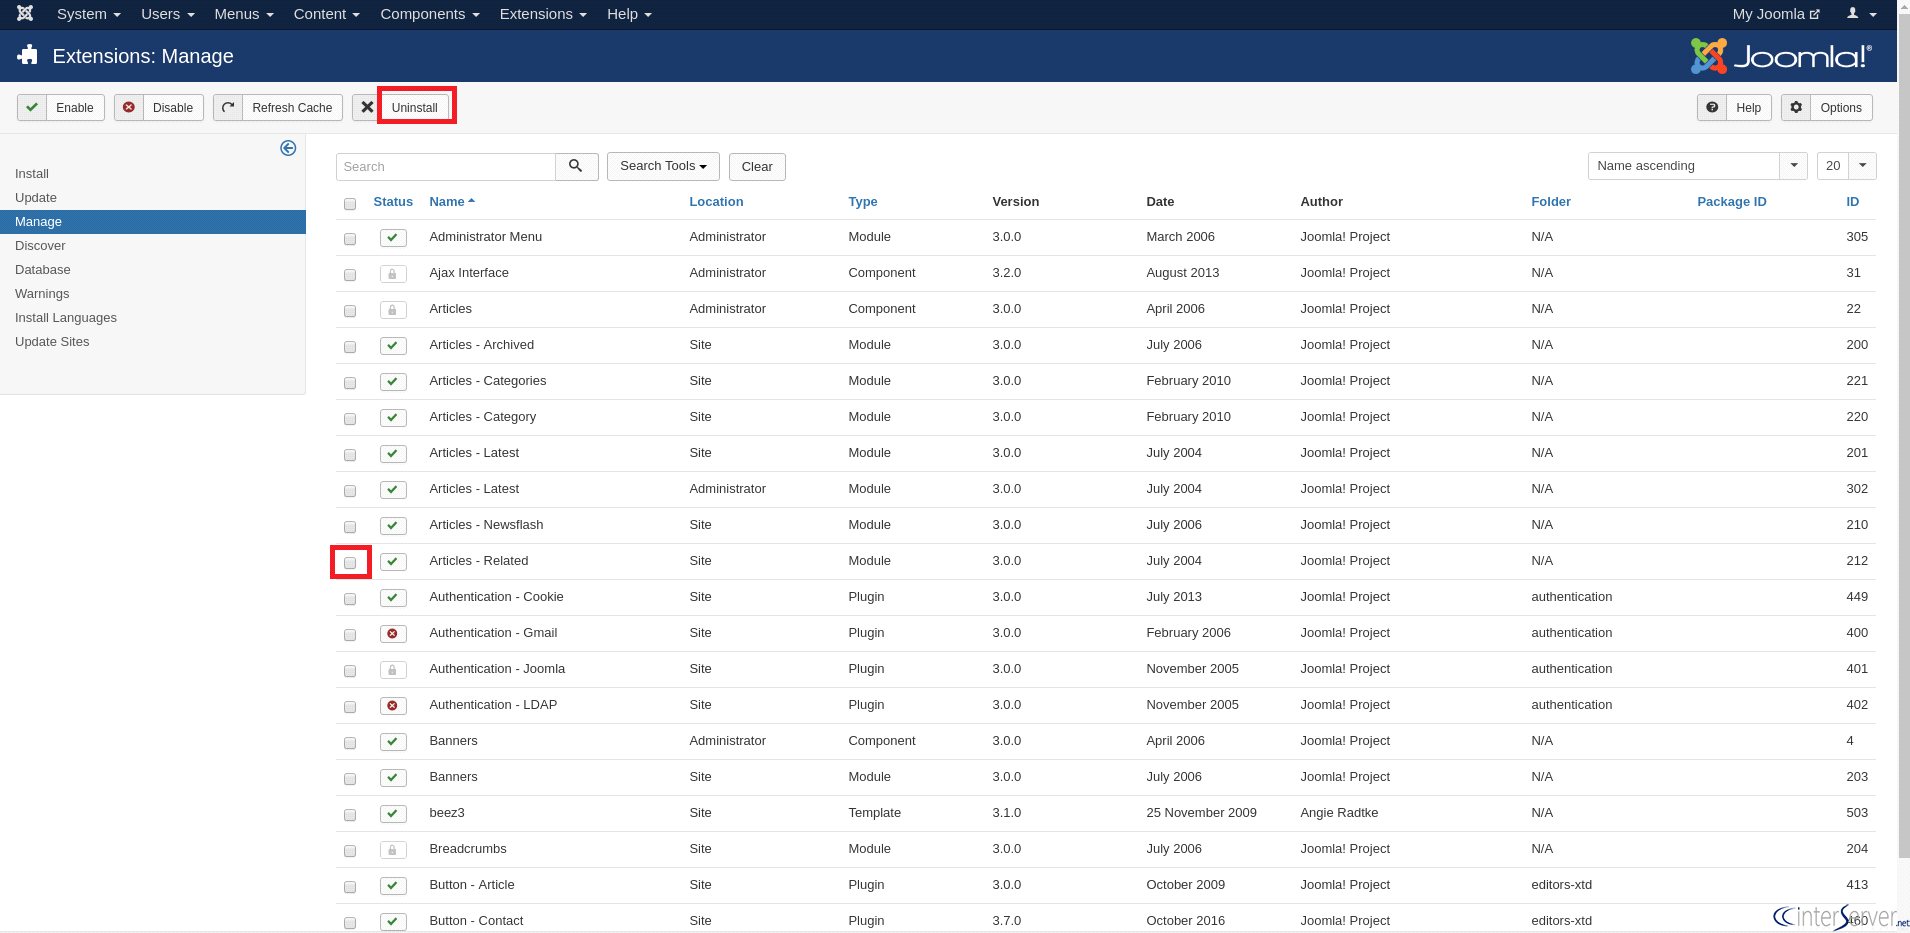Open the System dropdown menu

pos(88,14)
